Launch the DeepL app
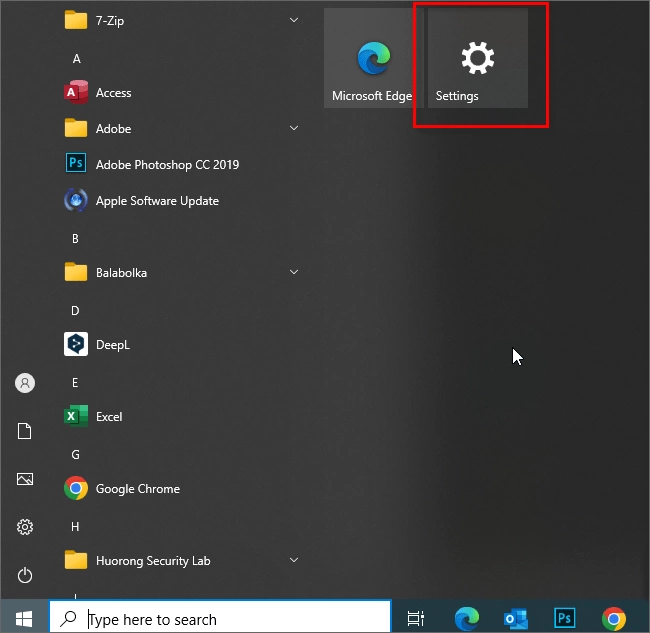The image size is (650, 633). pos(181,344)
